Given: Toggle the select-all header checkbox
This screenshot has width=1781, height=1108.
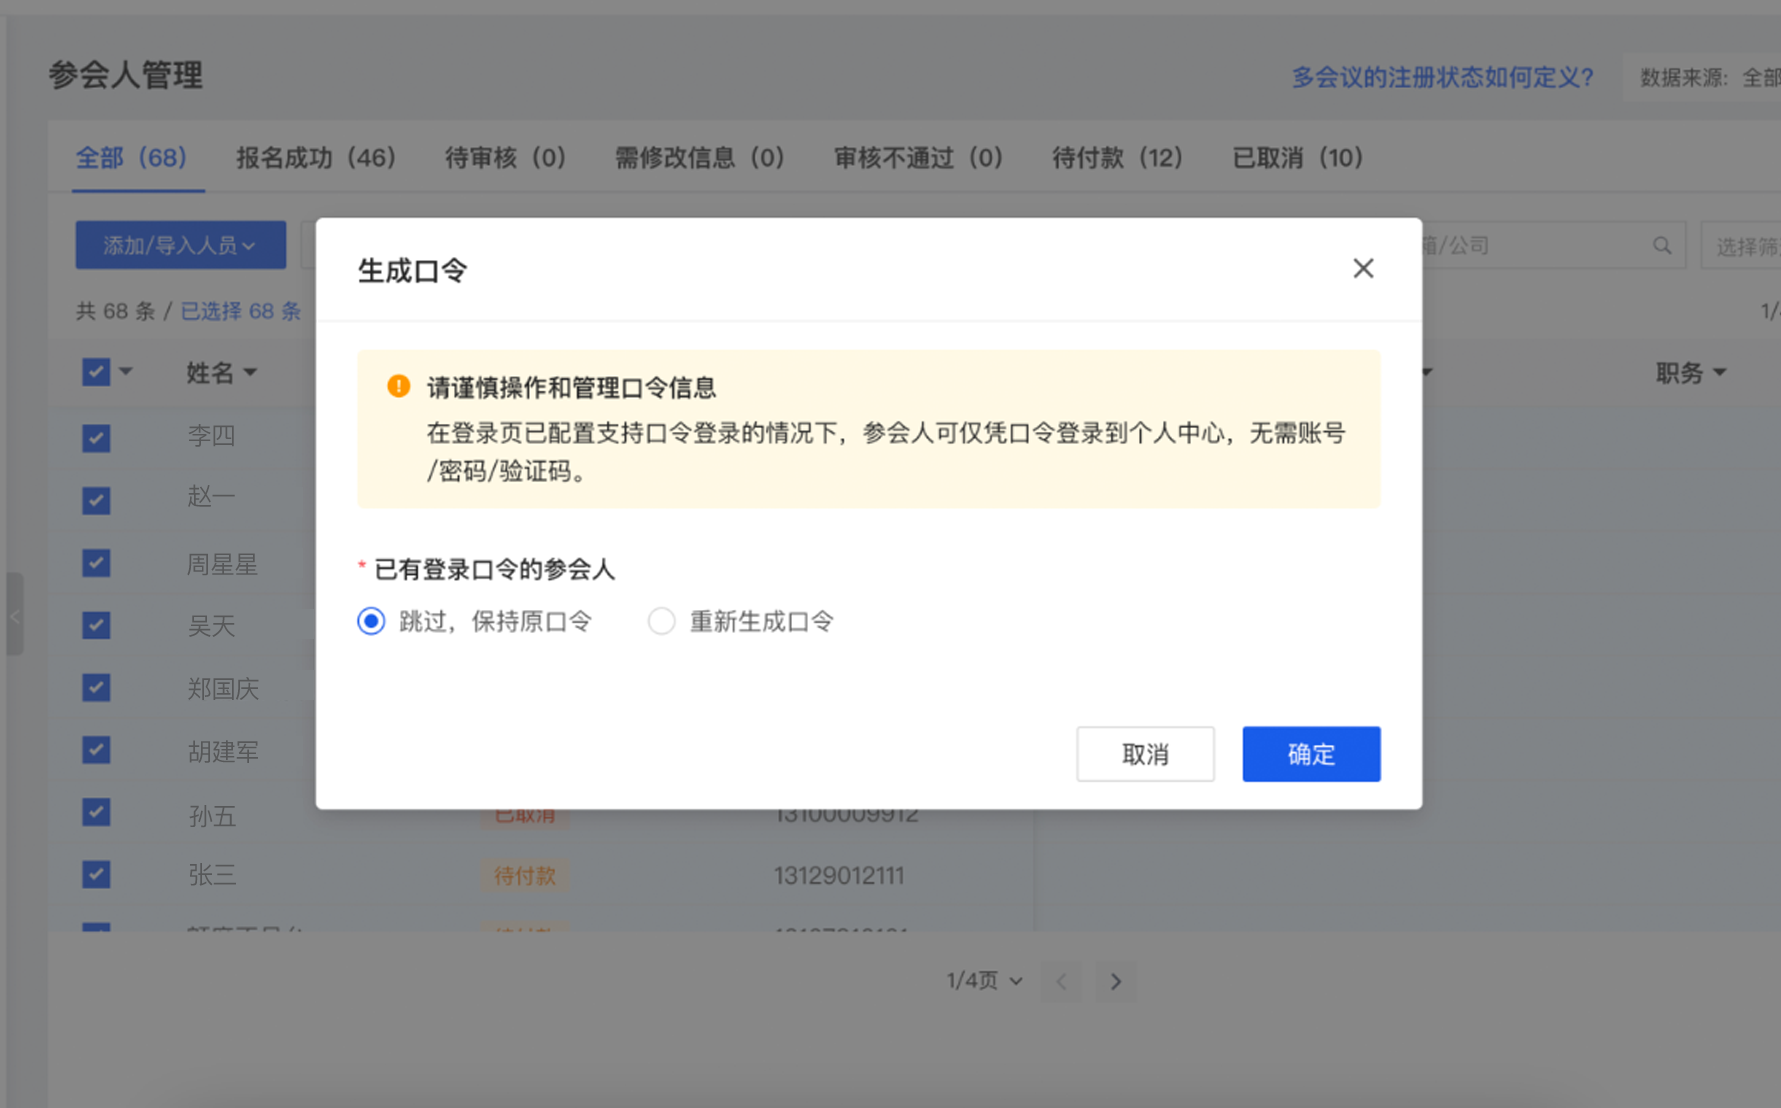Looking at the screenshot, I should coord(96,372).
